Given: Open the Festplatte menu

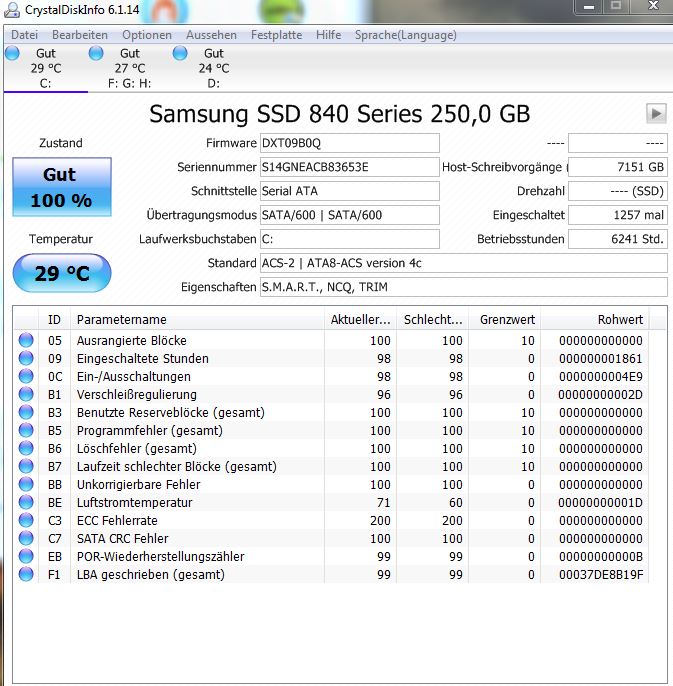Looking at the screenshot, I should [277, 35].
